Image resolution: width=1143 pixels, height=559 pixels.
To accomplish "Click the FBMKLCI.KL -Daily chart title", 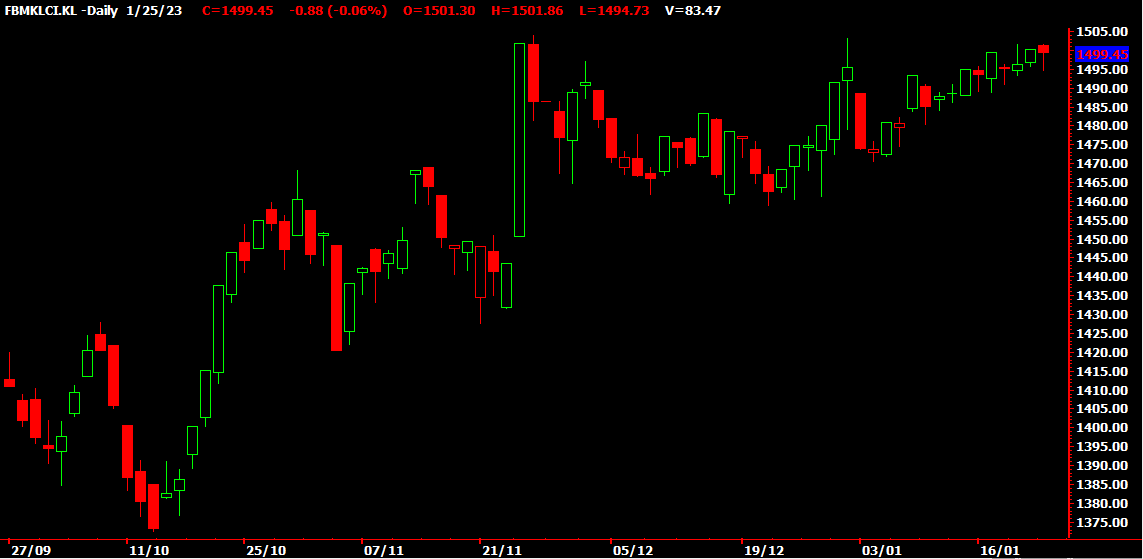I will point(62,11).
